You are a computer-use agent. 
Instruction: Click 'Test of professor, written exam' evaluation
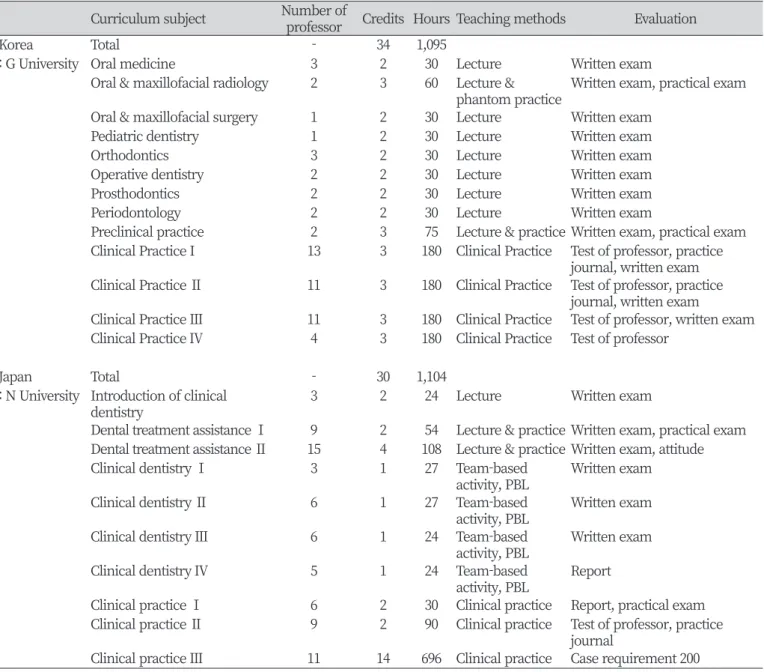tap(662, 320)
